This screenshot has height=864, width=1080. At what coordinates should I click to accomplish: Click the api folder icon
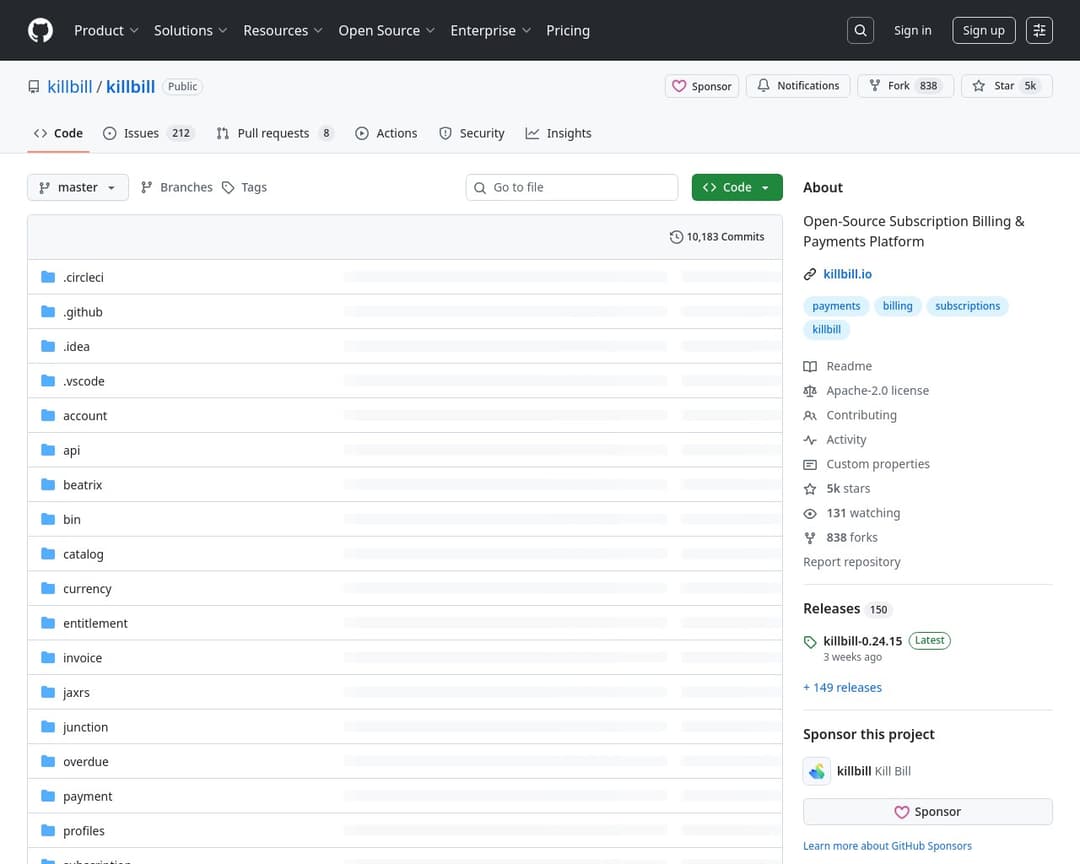pyautogui.click(x=48, y=450)
